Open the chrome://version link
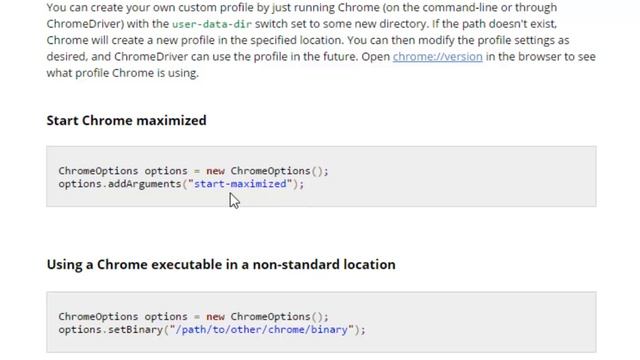Image resolution: width=640 pixels, height=360 pixels. pyautogui.click(x=438, y=57)
